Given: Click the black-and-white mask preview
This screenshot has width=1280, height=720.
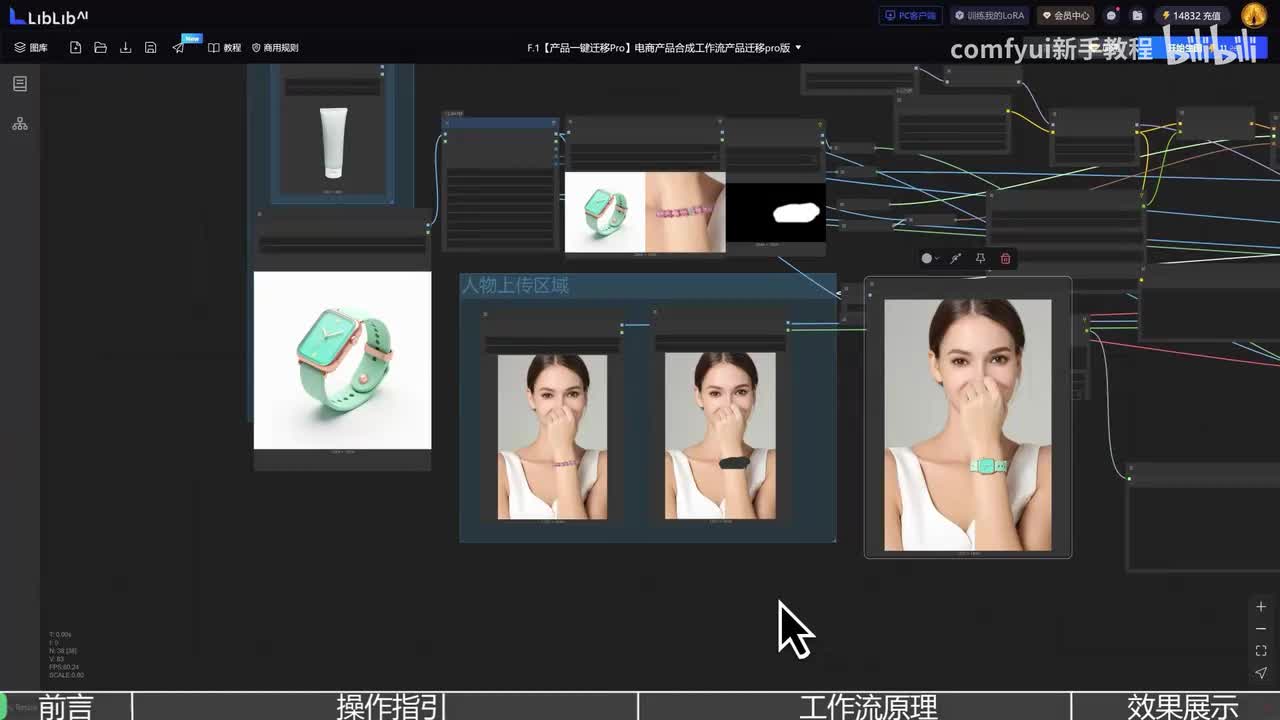Looking at the screenshot, I should pos(776,212).
